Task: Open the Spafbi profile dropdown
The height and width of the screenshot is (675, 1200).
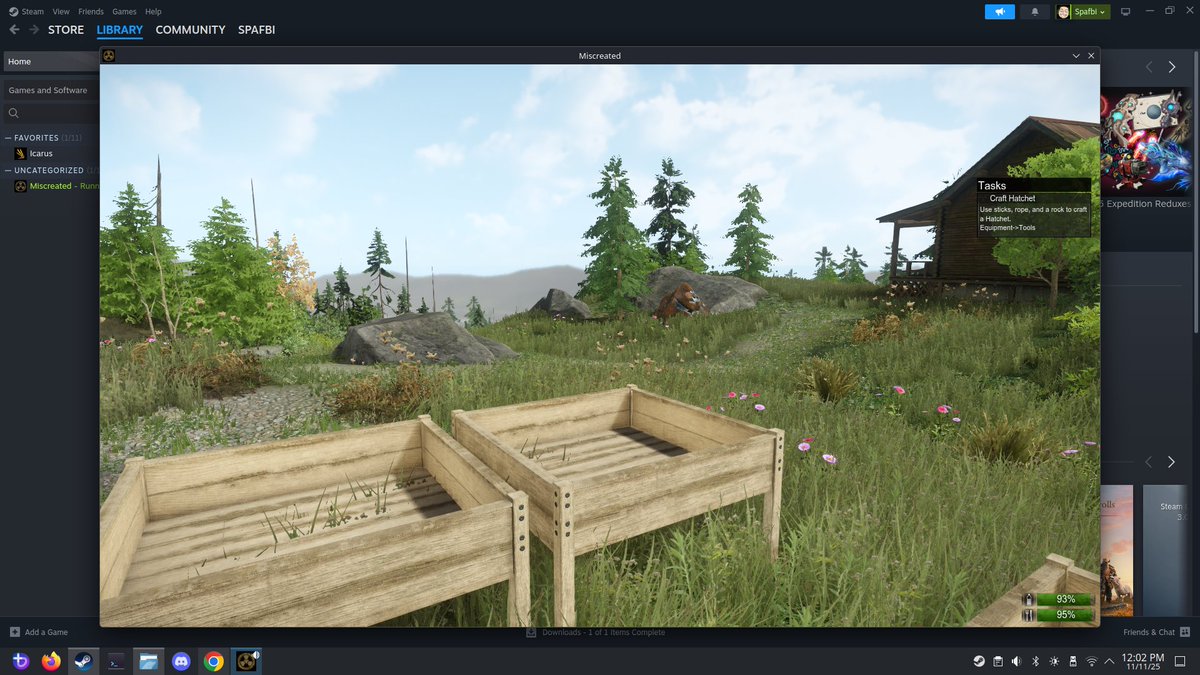Action: tap(1083, 11)
